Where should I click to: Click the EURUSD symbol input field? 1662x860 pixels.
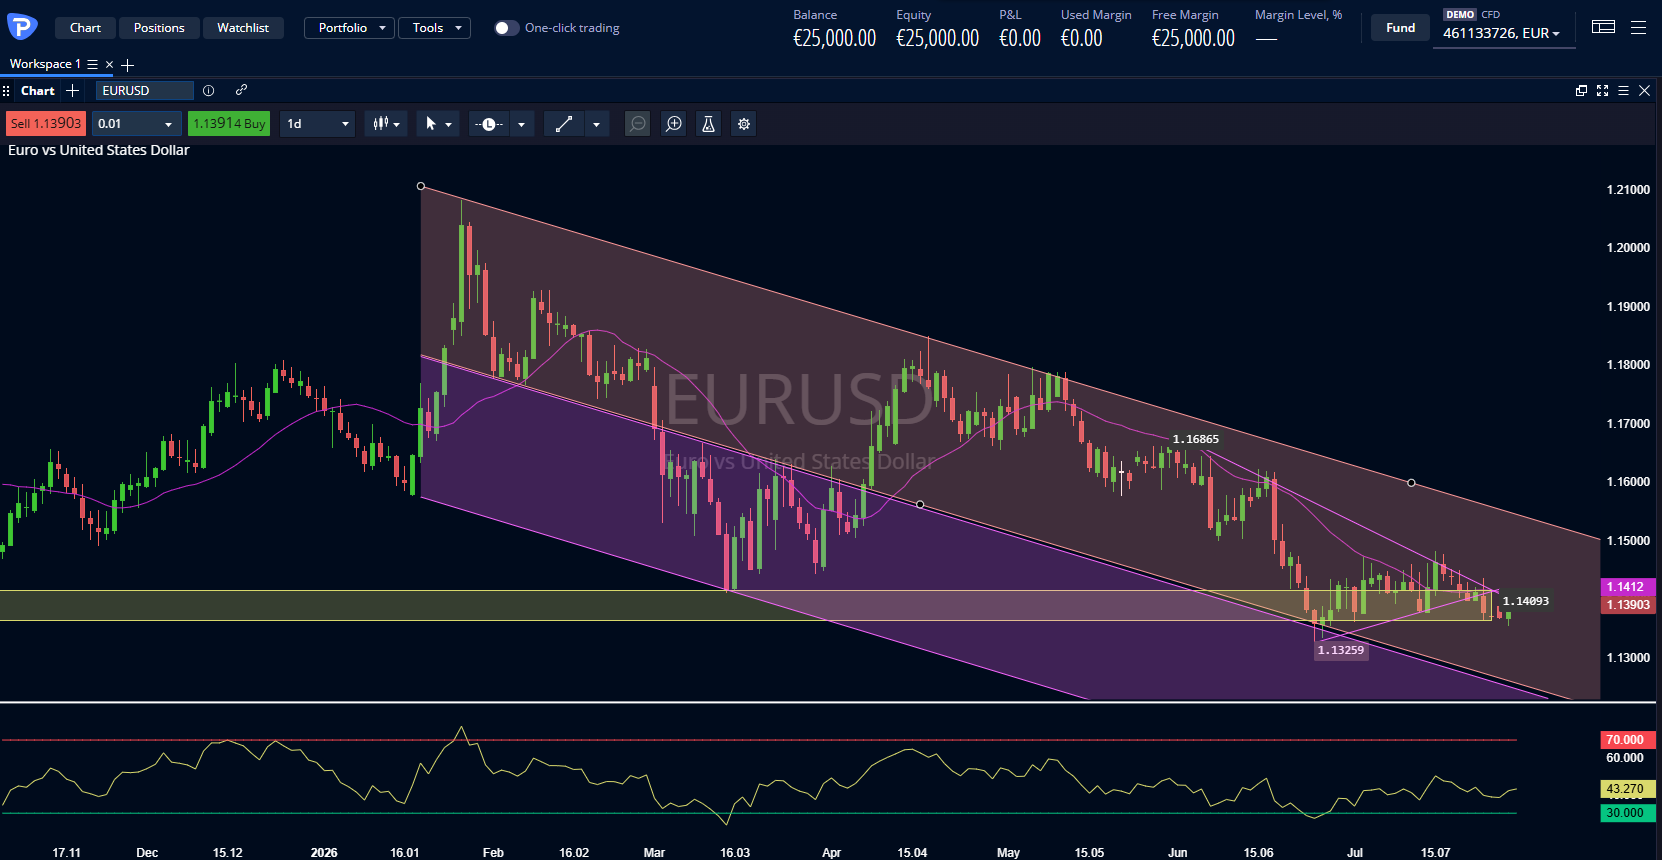coord(145,90)
